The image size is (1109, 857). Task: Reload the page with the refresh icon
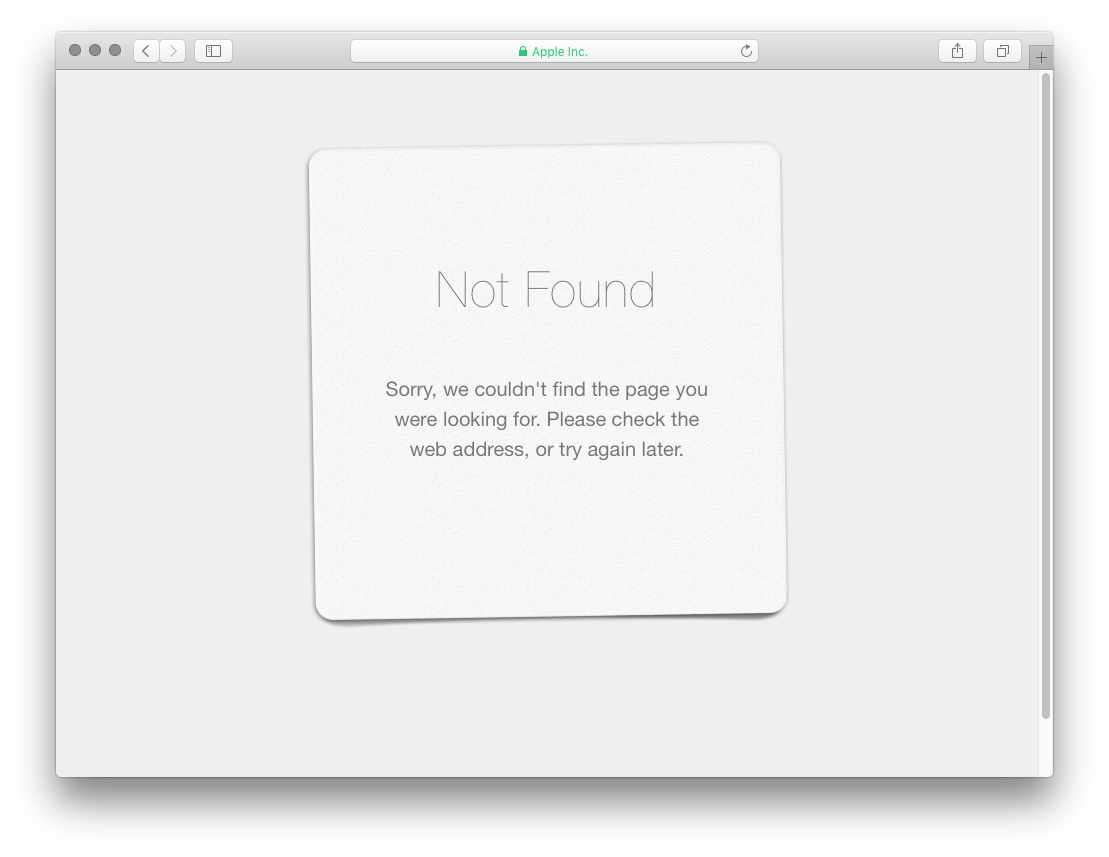point(745,51)
